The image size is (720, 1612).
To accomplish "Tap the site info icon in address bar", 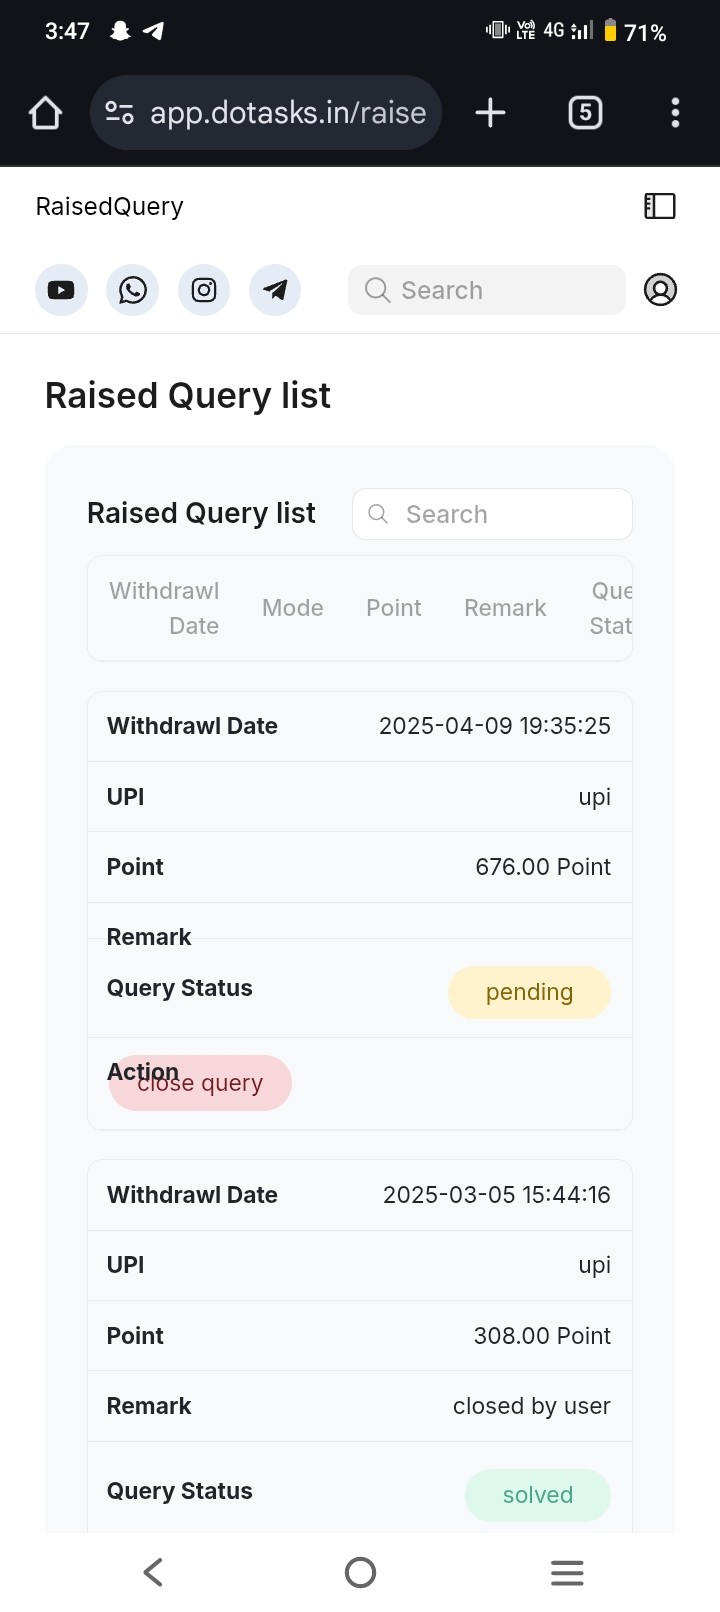I will [x=120, y=113].
